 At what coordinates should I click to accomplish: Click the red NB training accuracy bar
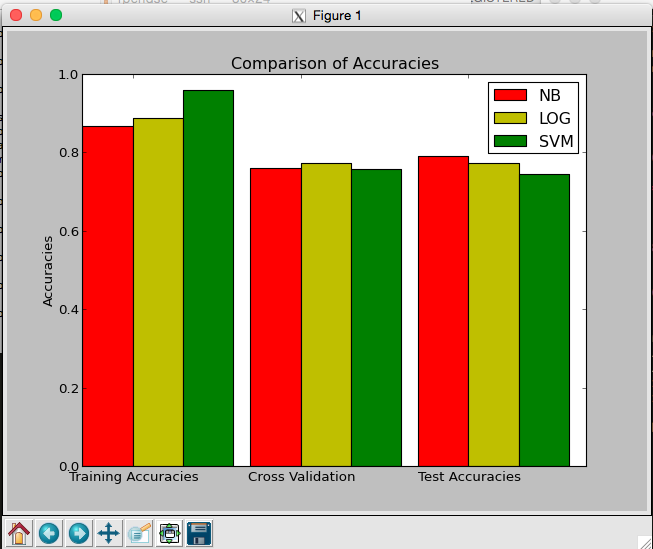[x=108, y=296]
